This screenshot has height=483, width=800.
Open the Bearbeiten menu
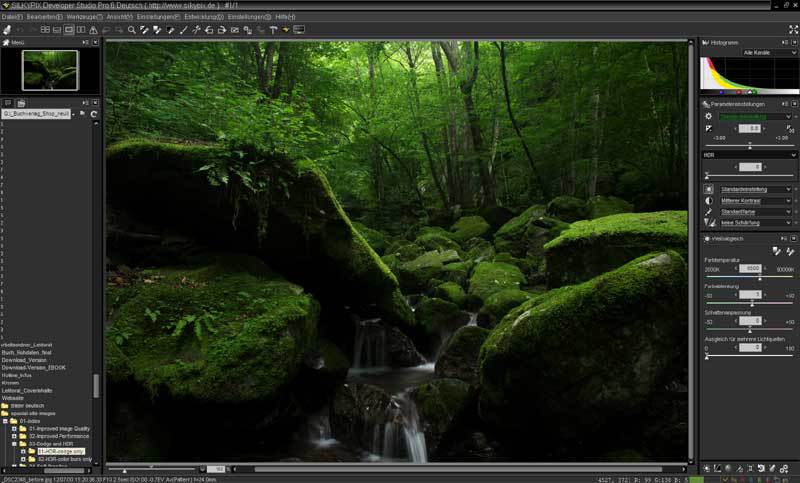coord(44,17)
